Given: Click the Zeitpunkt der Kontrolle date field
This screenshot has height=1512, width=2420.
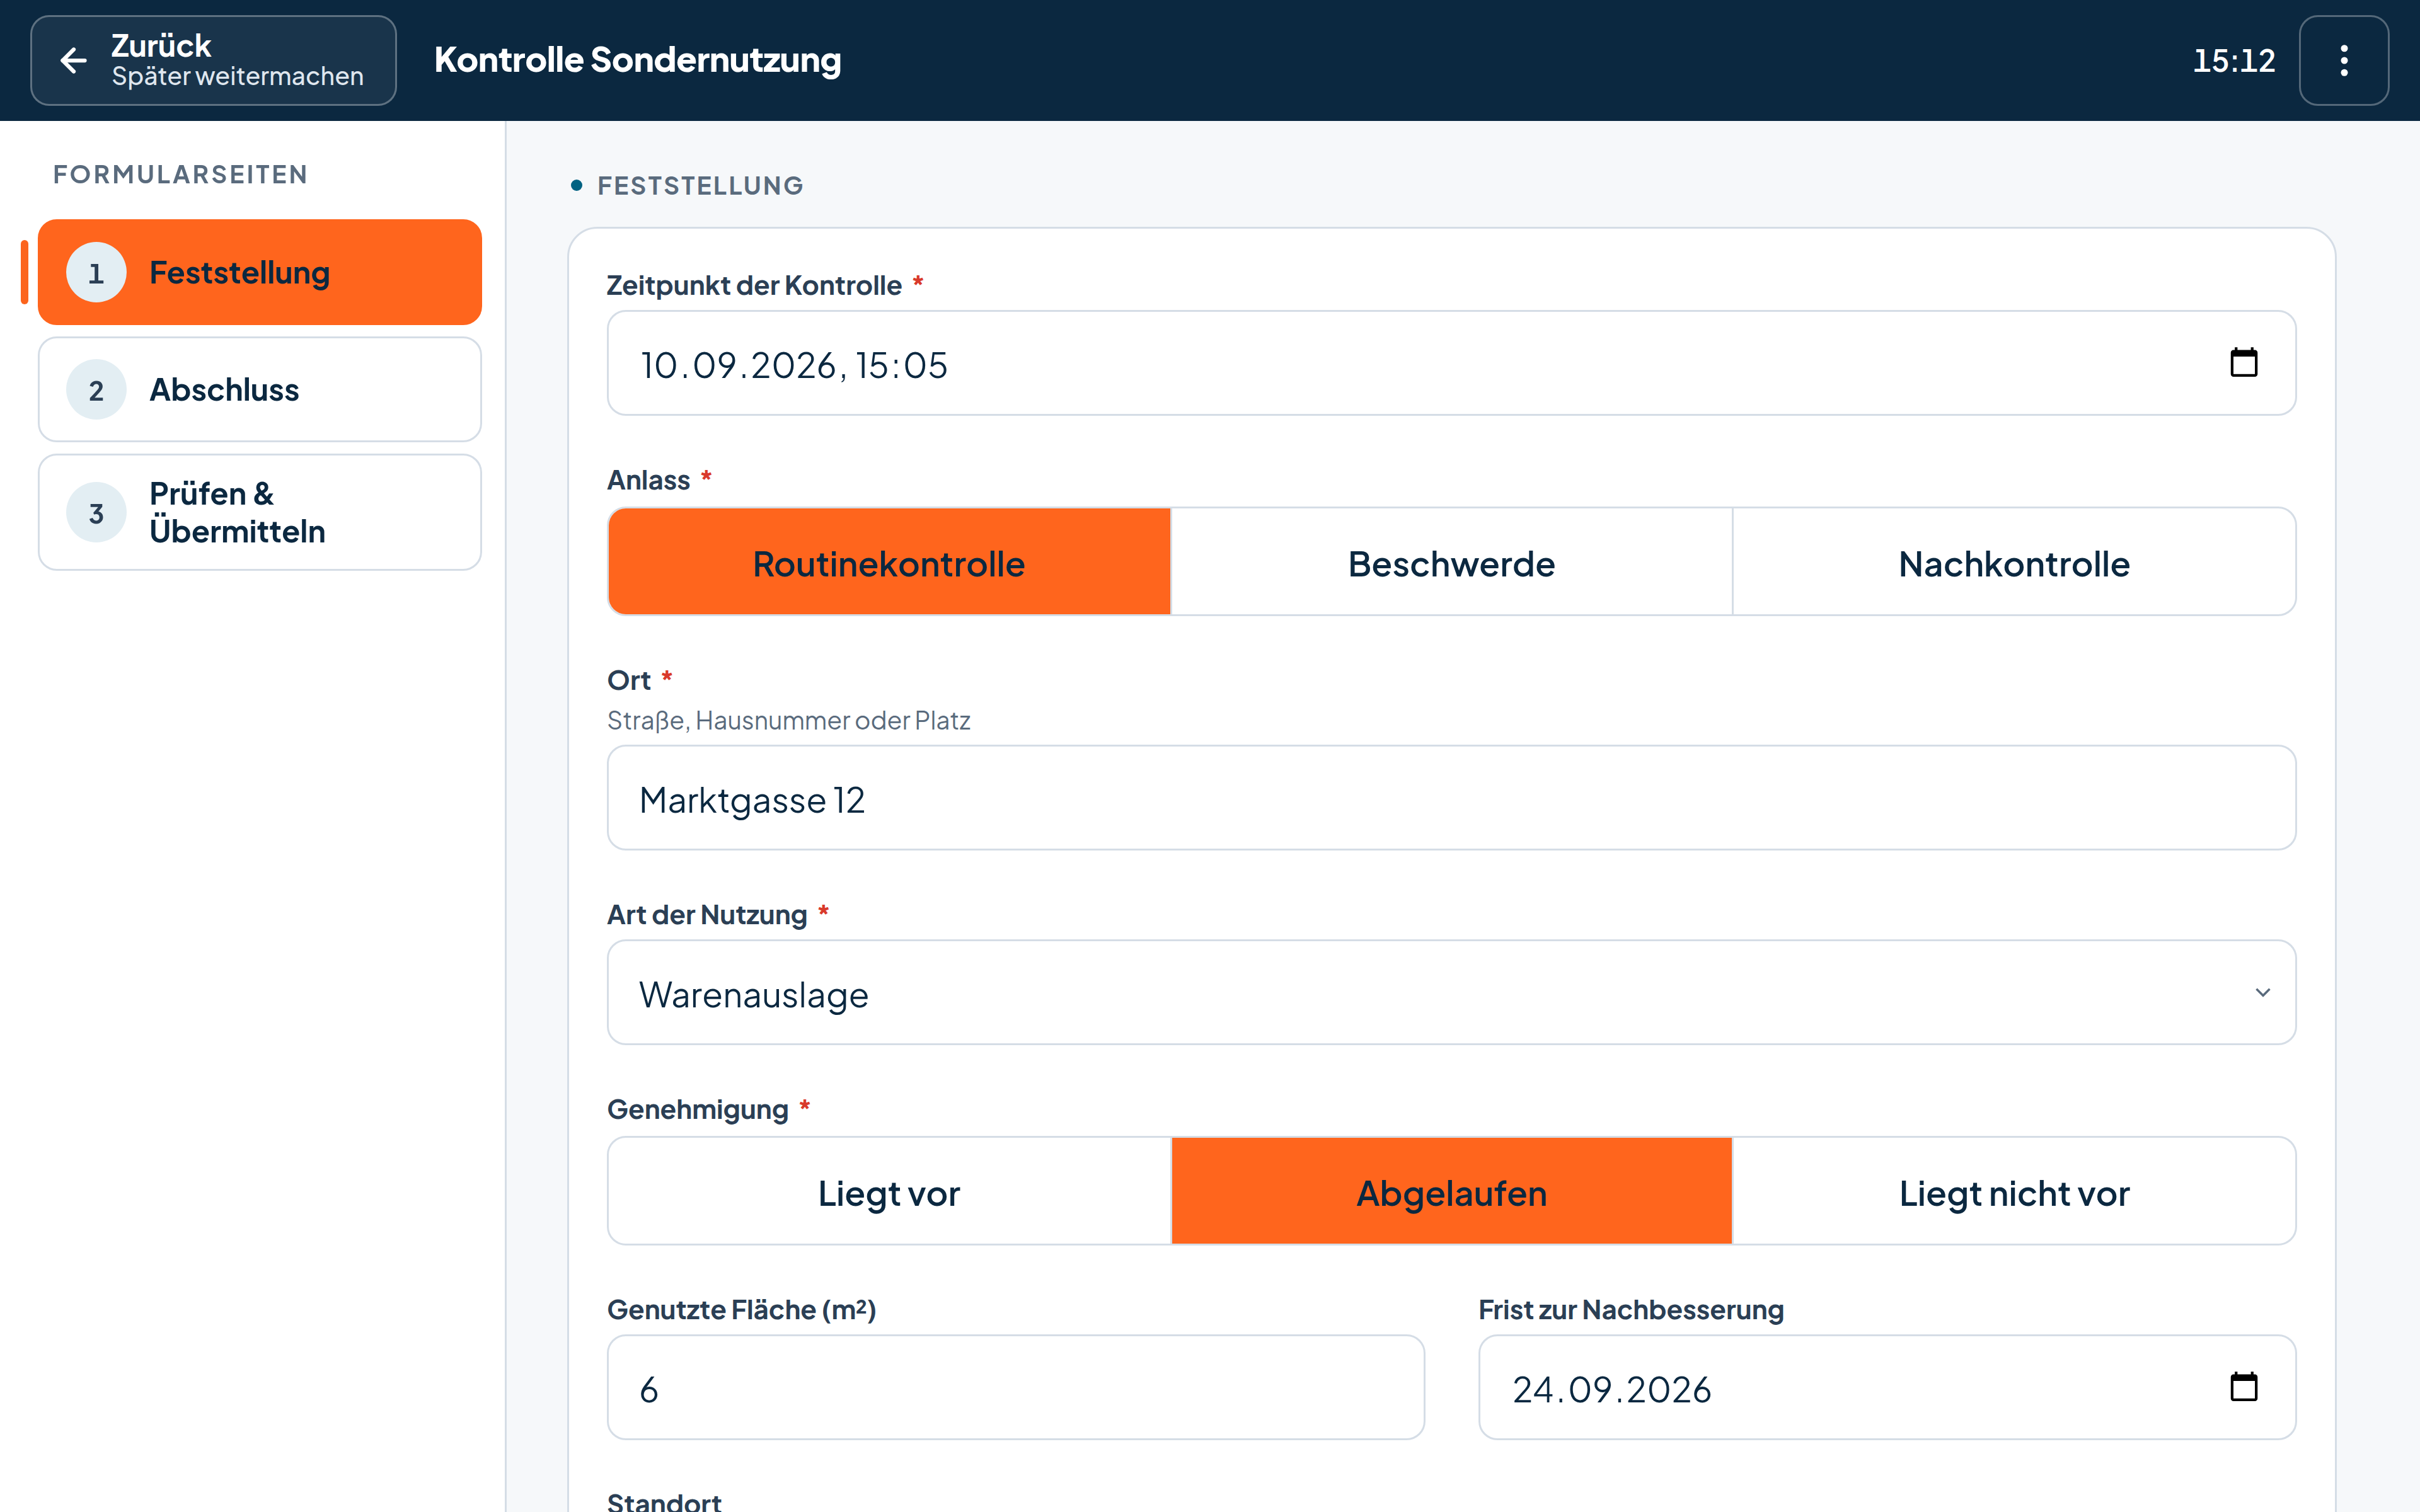Looking at the screenshot, I should click(1451, 363).
